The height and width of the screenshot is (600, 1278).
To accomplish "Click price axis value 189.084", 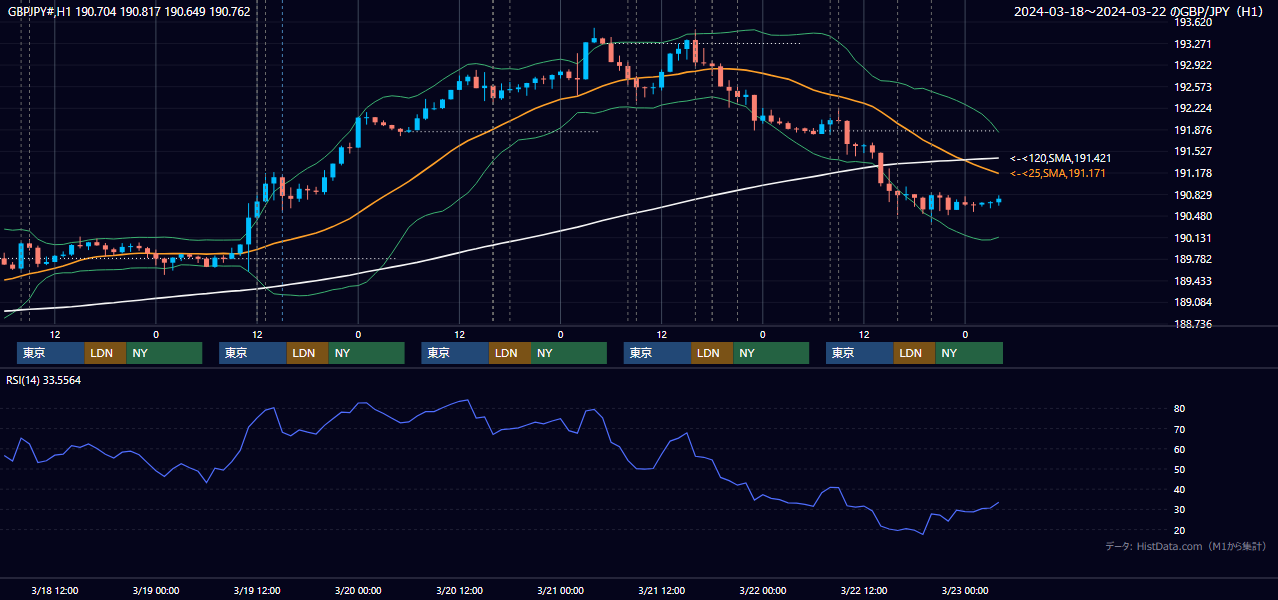I will (x=1192, y=302).
